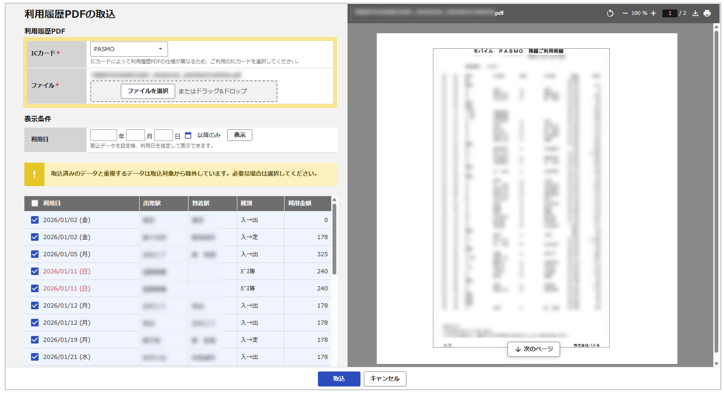Focus the day (日) input field
724x395 pixels.
pos(163,135)
